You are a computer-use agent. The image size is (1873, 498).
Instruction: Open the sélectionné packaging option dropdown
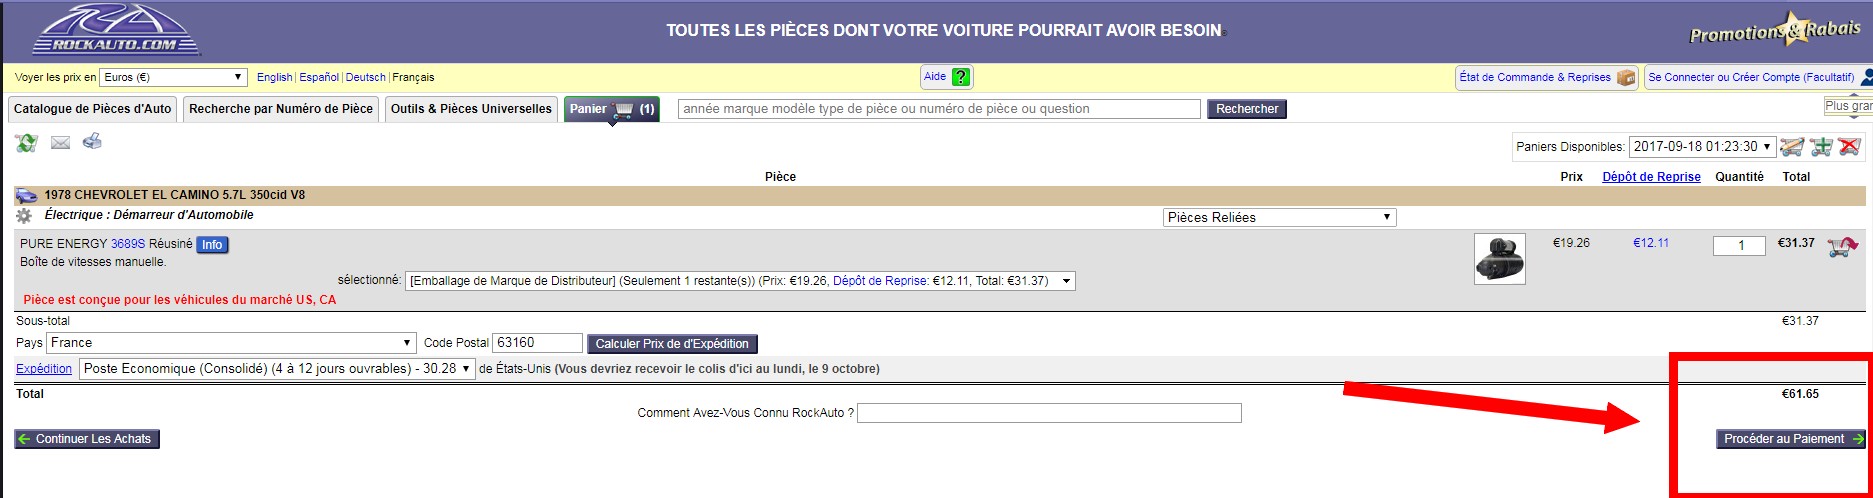(x=740, y=281)
